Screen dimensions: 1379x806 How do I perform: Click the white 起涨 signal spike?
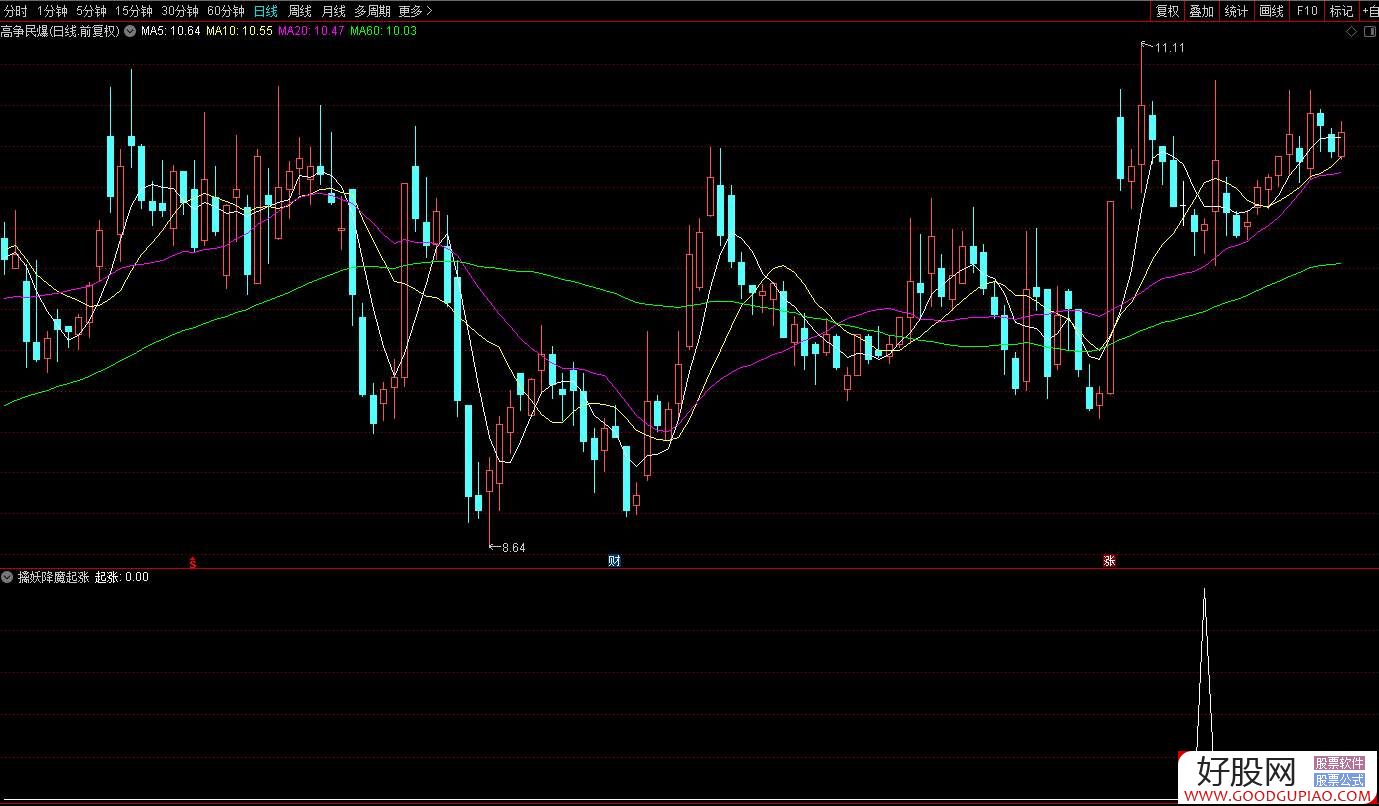1204,670
